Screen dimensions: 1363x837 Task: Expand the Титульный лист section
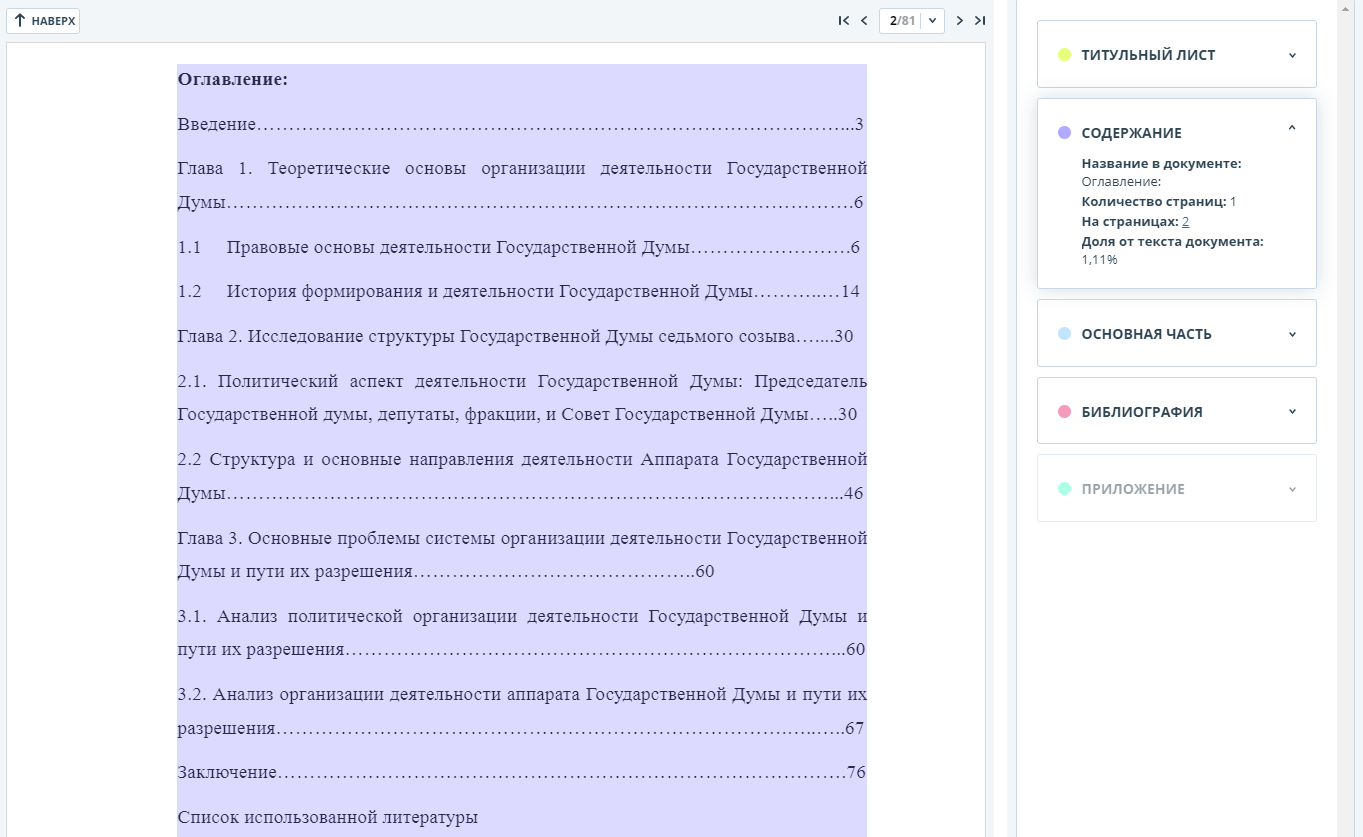click(1292, 55)
